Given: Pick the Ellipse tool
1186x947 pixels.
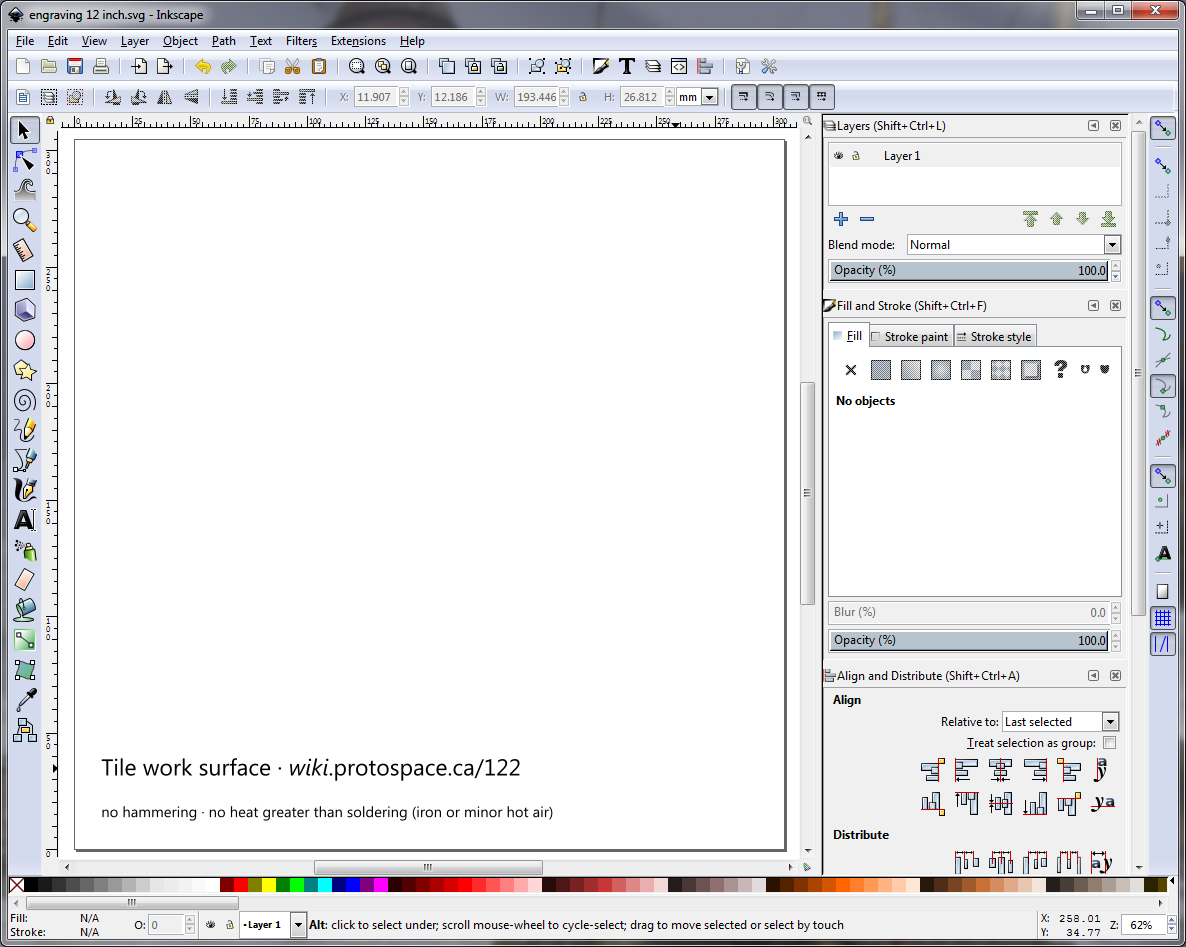Looking at the screenshot, I should point(24,340).
